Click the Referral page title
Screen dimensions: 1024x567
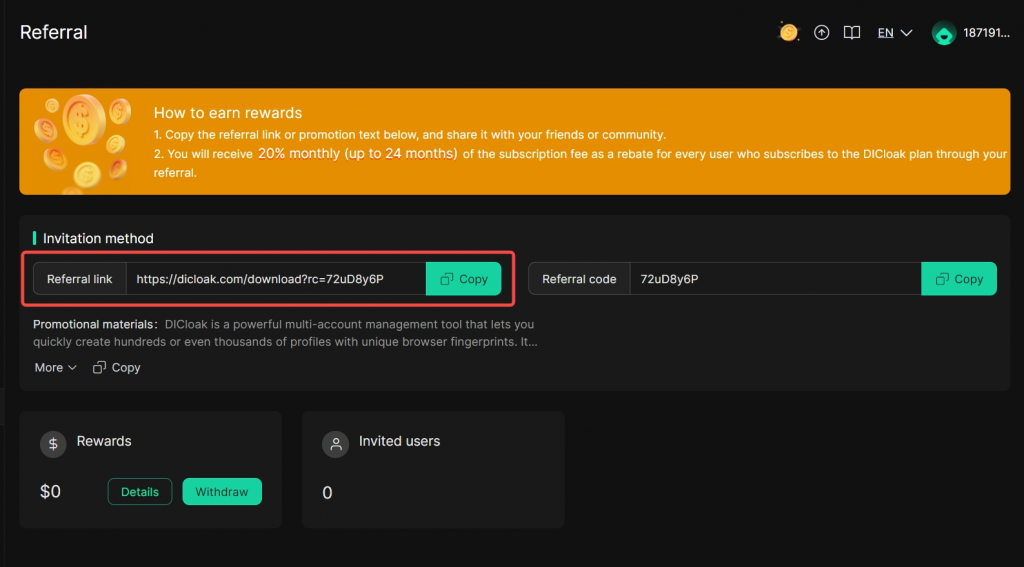[x=54, y=32]
